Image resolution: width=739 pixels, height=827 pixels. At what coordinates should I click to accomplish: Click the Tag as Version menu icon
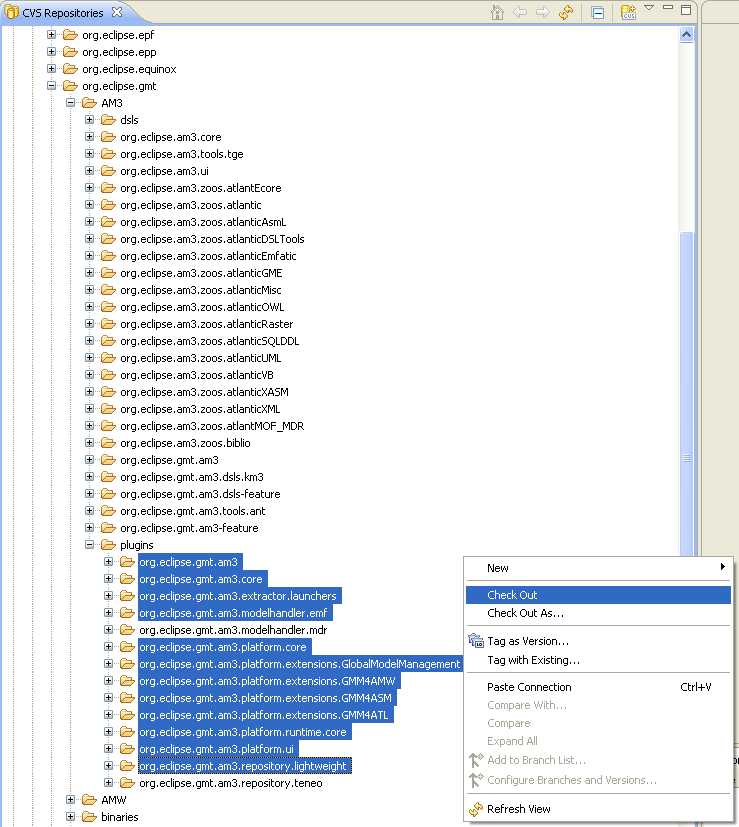476,641
